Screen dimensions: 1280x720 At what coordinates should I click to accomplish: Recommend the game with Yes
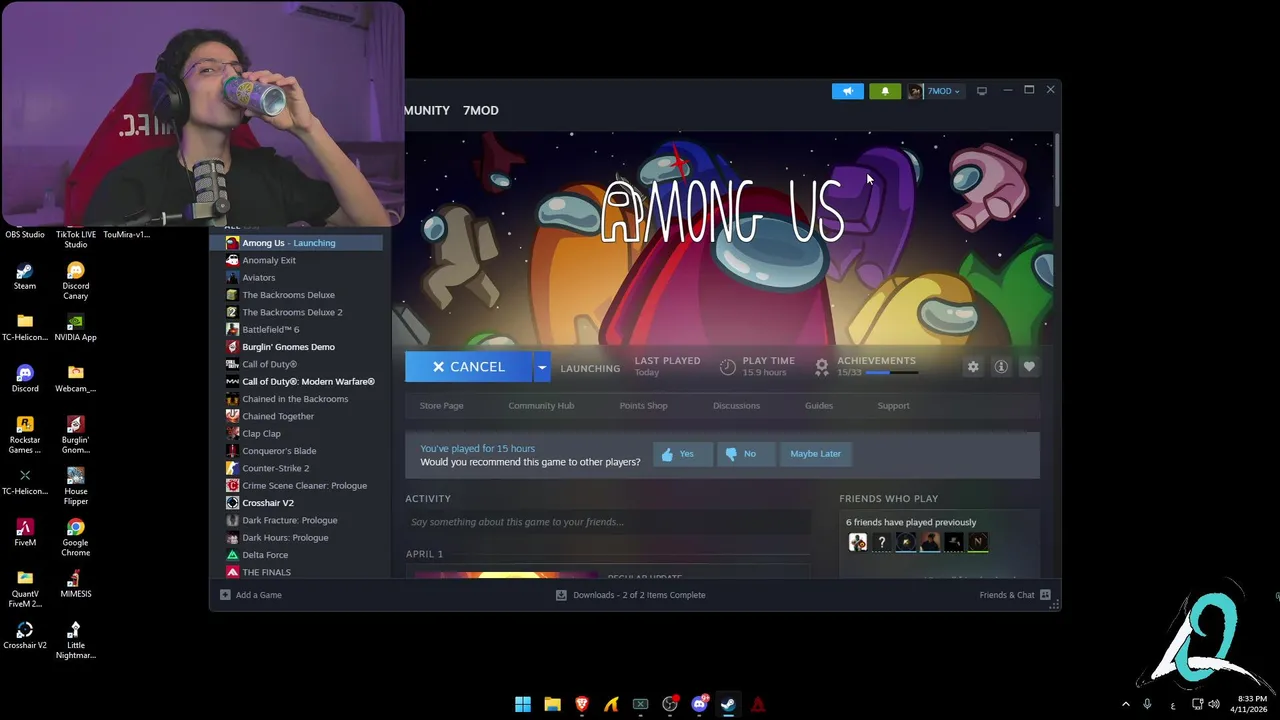(682, 454)
